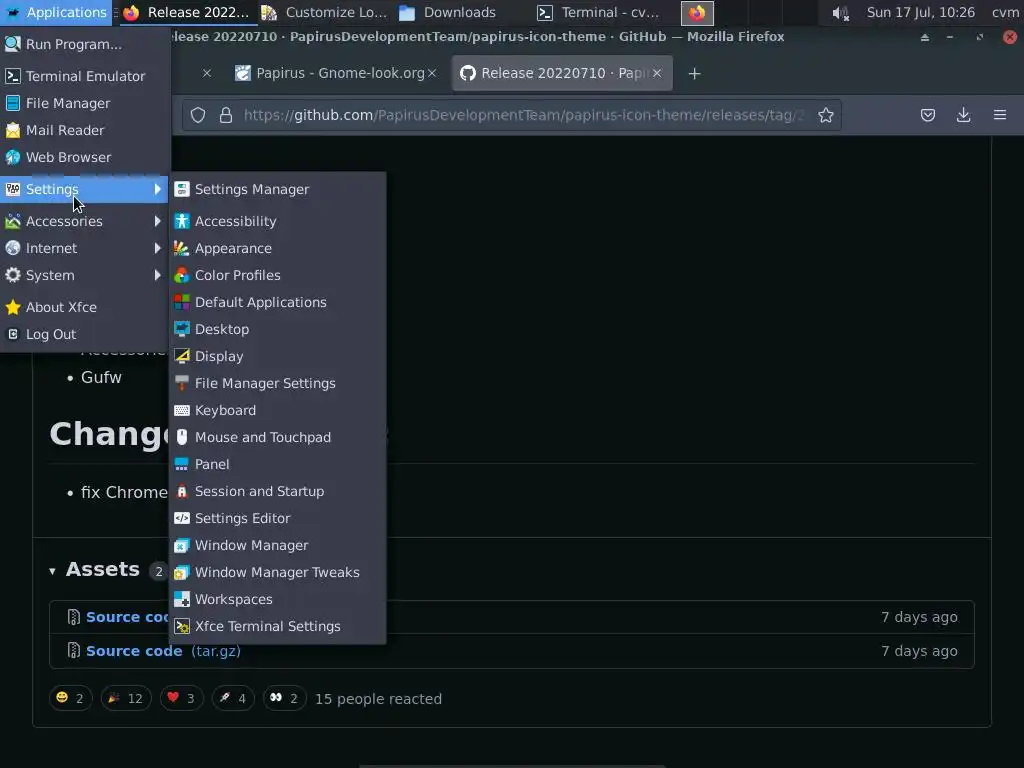Click the Window Manager Tweaks icon

(182, 572)
